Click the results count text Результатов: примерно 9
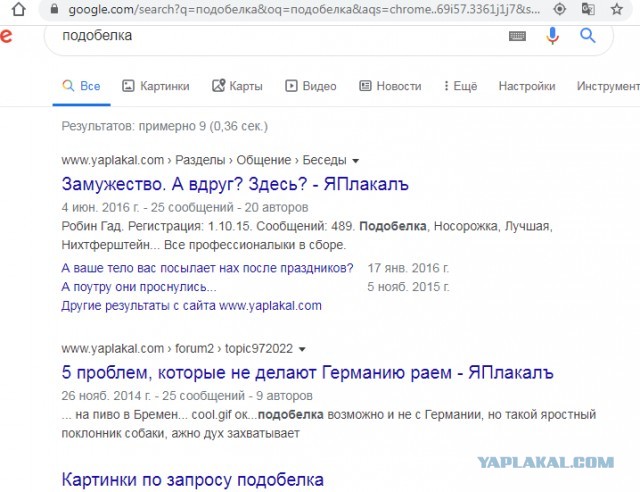The height and width of the screenshot is (492, 640). 164,126
